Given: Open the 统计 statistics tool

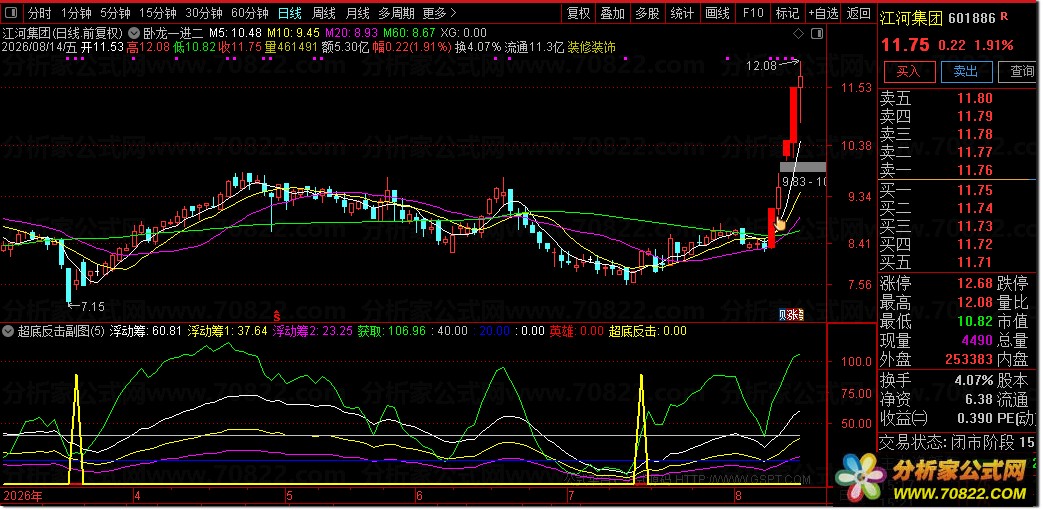Looking at the screenshot, I should (x=682, y=13).
